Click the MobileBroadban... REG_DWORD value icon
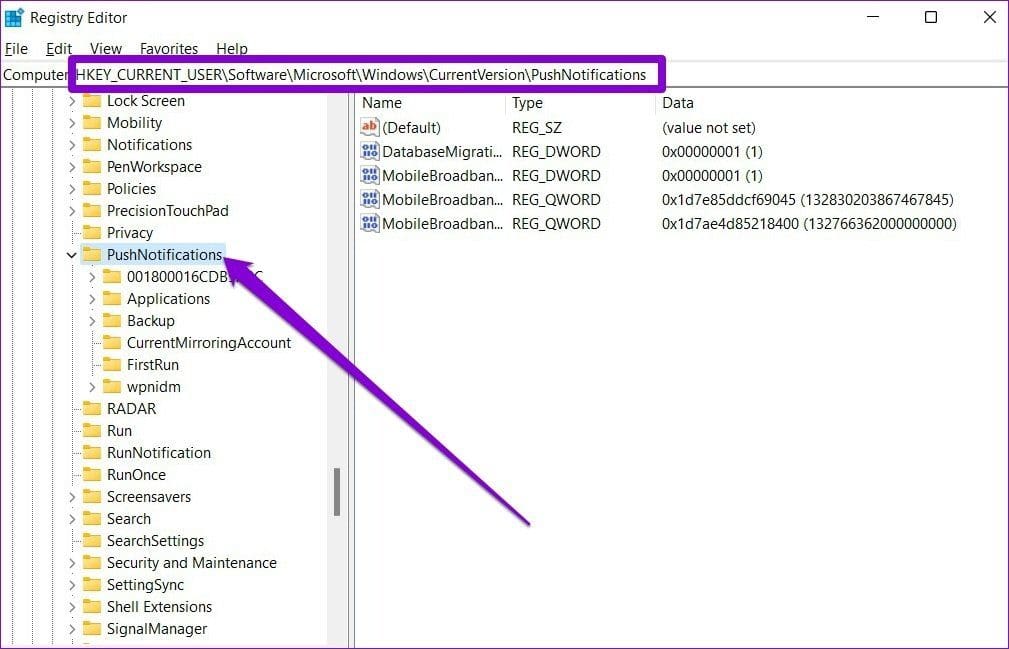Image resolution: width=1009 pixels, height=649 pixels. (x=369, y=175)
